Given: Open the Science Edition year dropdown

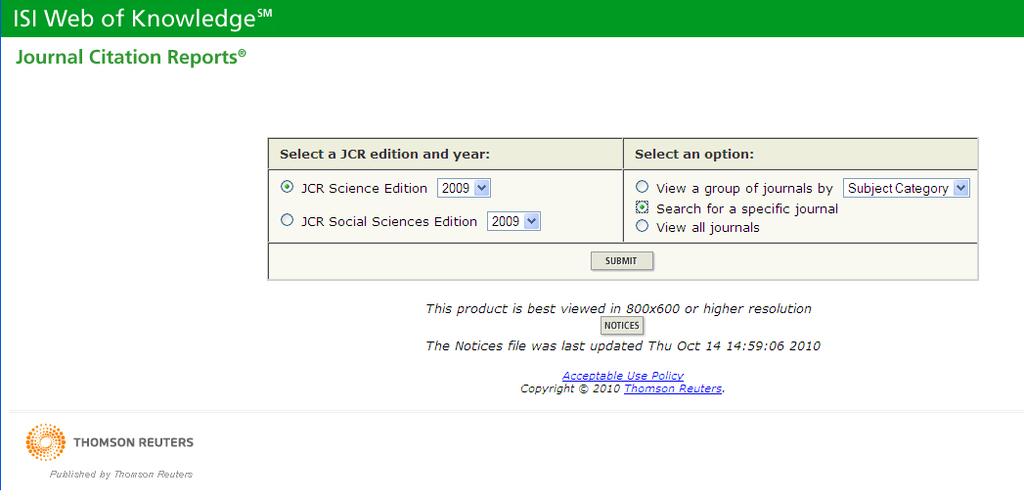Looking at the screenshot, I should (x=464, y=188).
